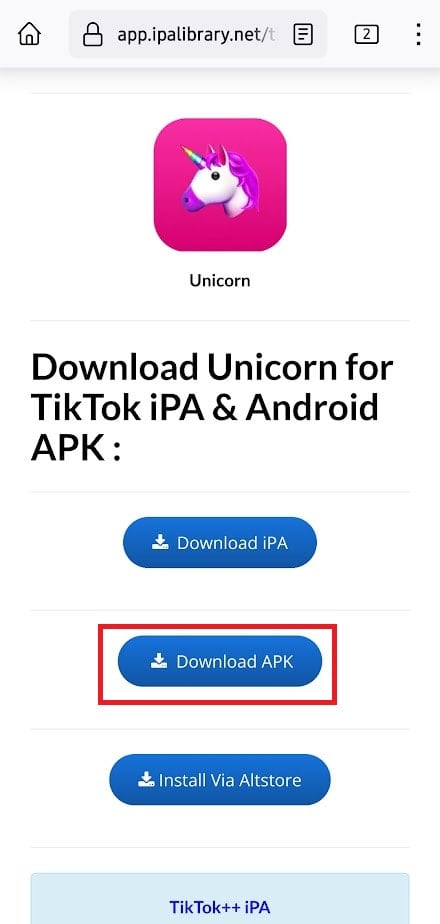This screenshot has height=924, width=440.
Task: Open site security info via lock icon
Action: 92,35
